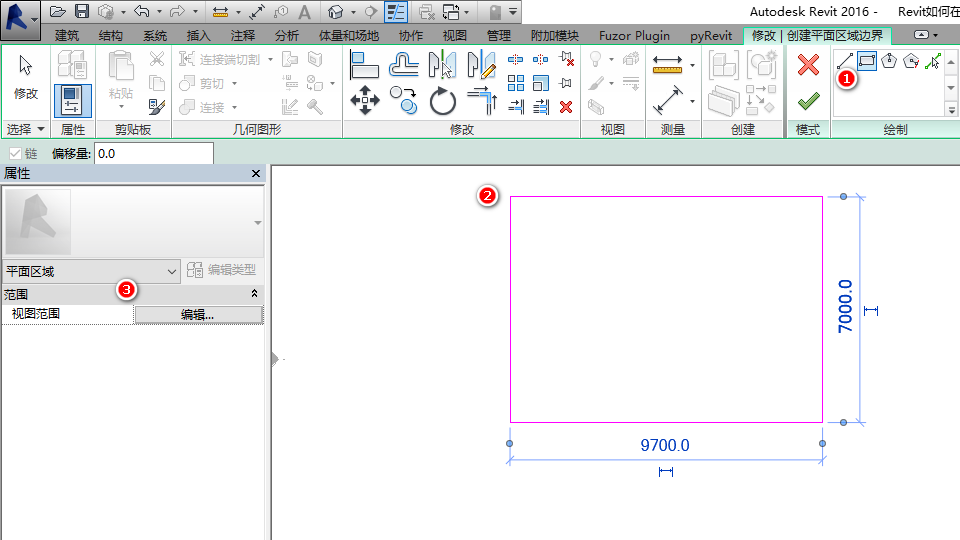Select the Array tool
Image resolution: width=960 pixels, height=540 pixels.
[x=516, y=83]
